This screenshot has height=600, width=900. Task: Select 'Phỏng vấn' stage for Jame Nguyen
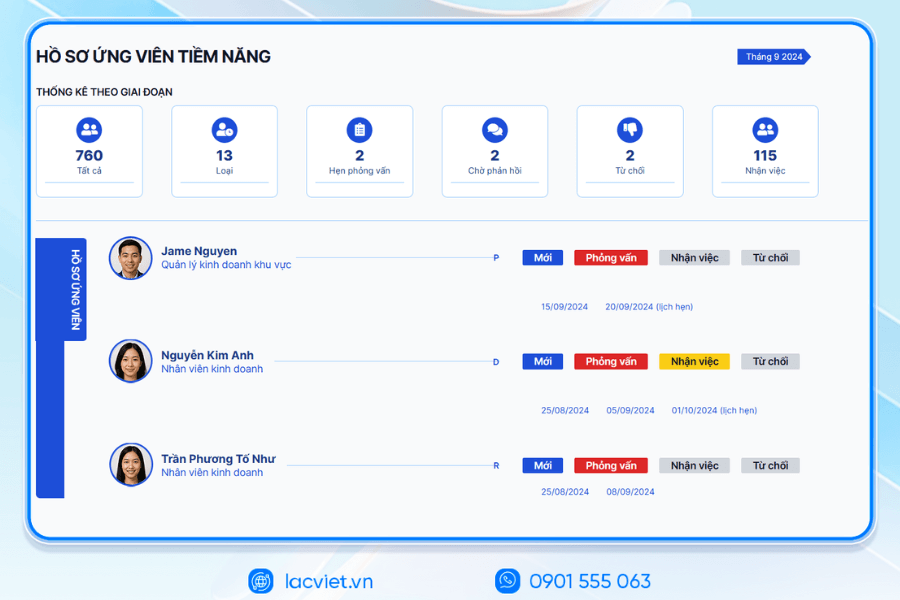point(611,258)
